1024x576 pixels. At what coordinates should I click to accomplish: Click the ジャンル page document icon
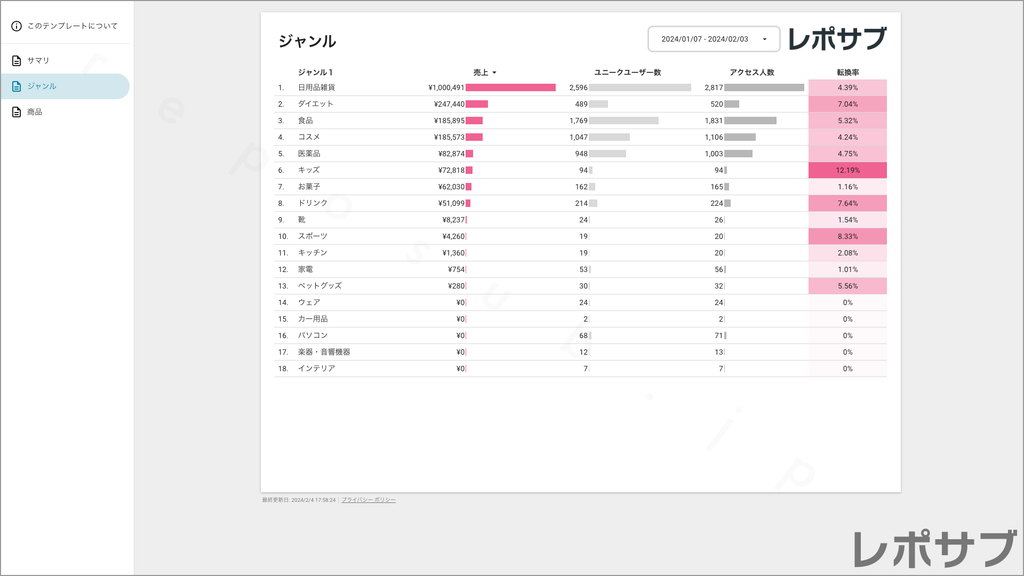(16, 86)
